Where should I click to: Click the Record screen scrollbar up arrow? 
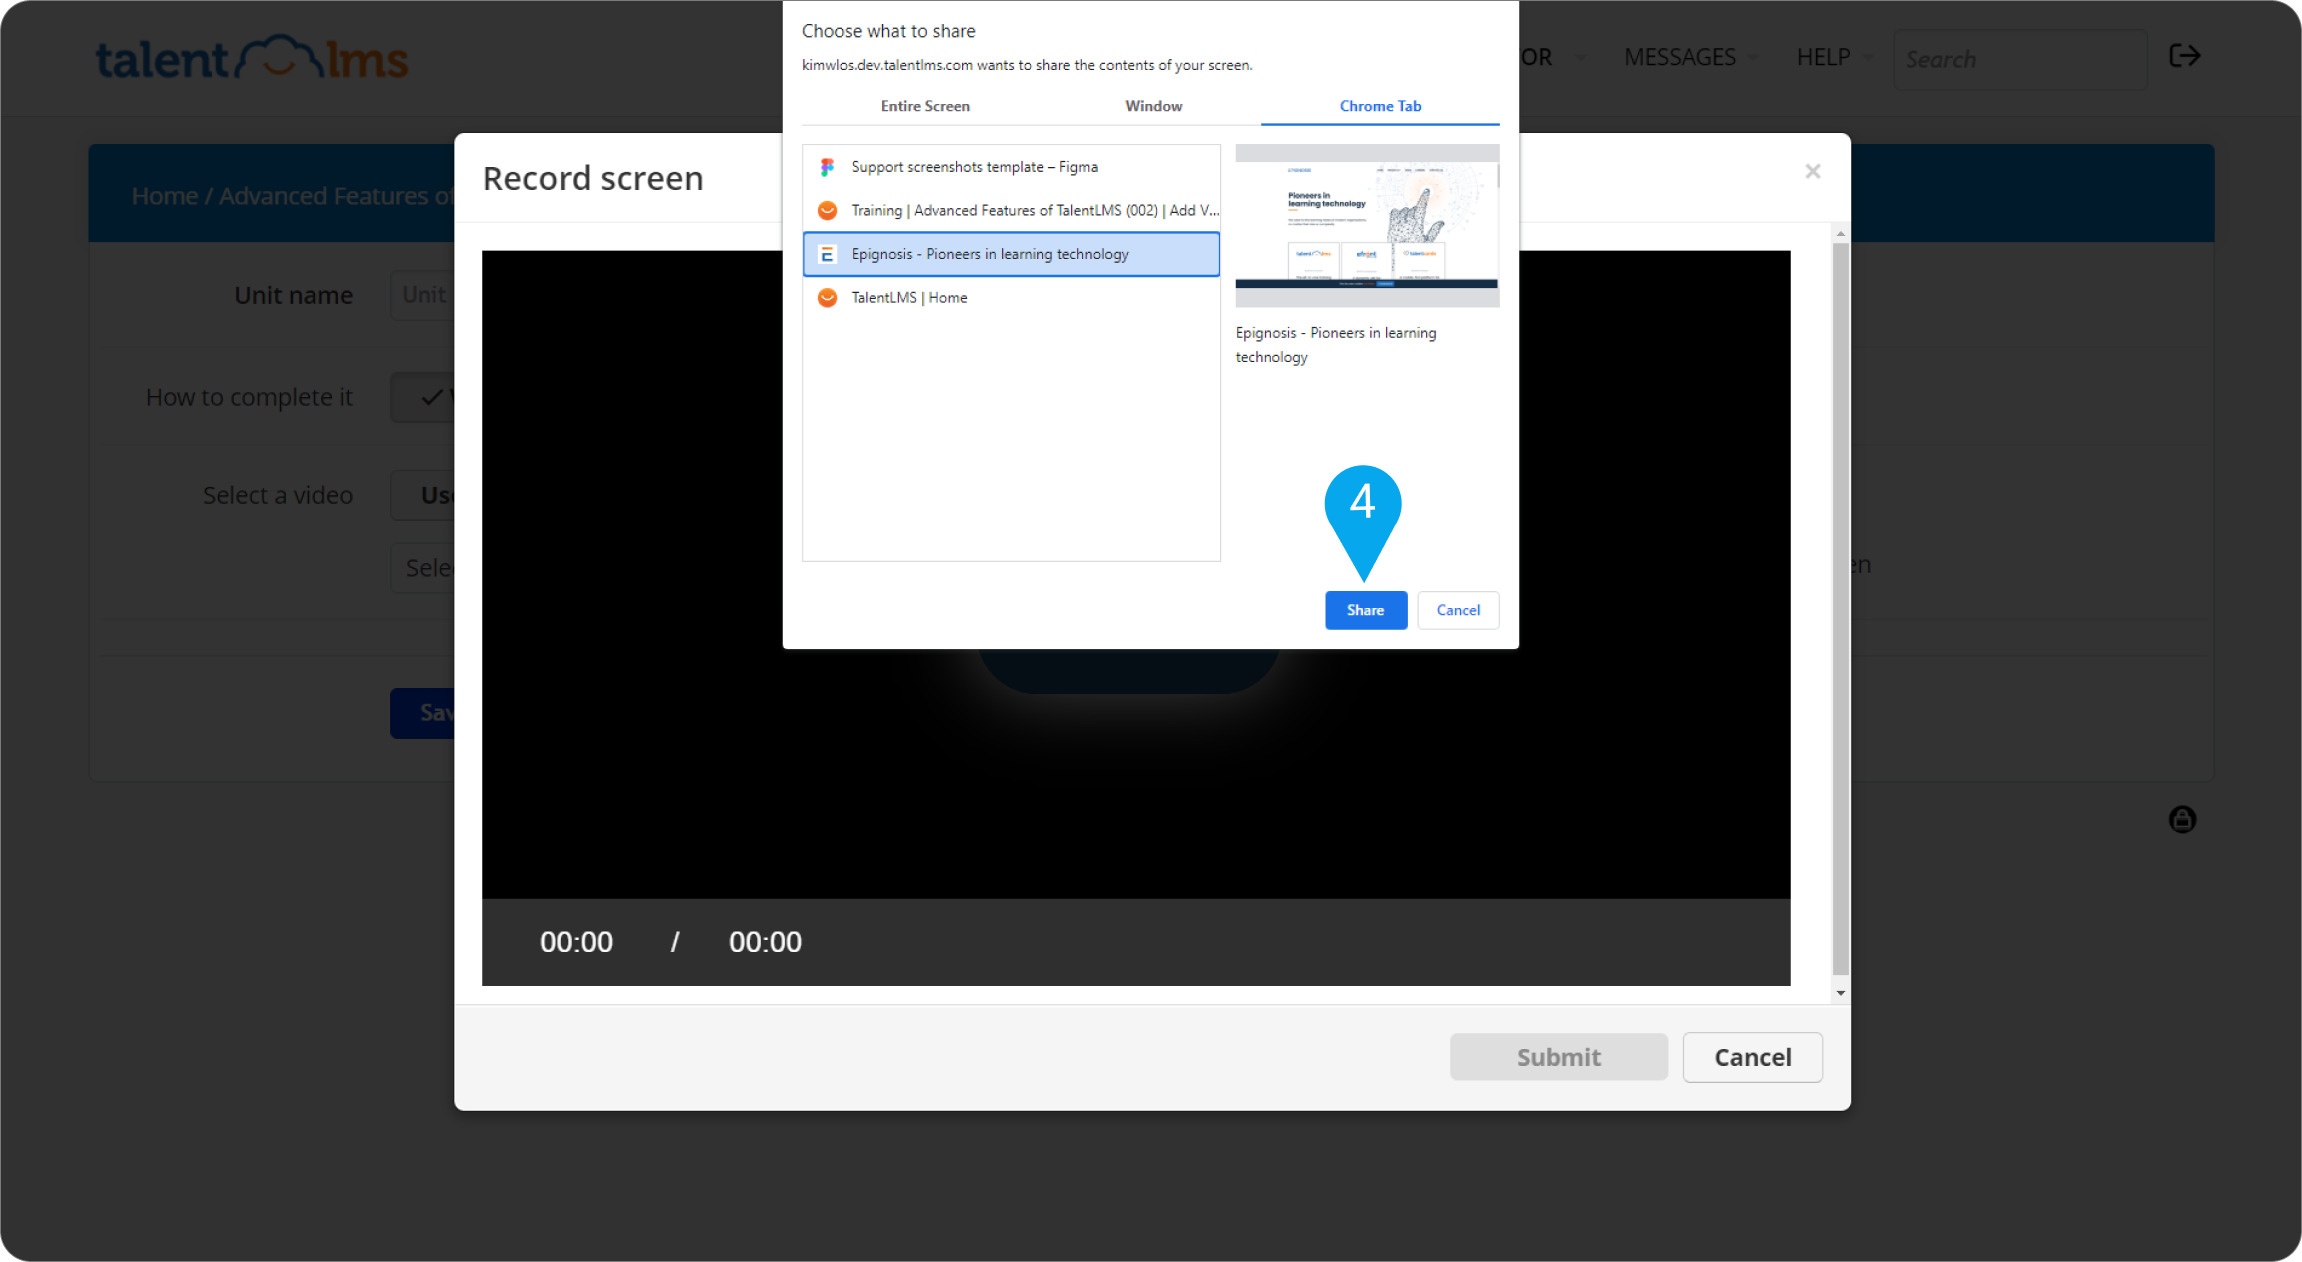point(1840,233)
